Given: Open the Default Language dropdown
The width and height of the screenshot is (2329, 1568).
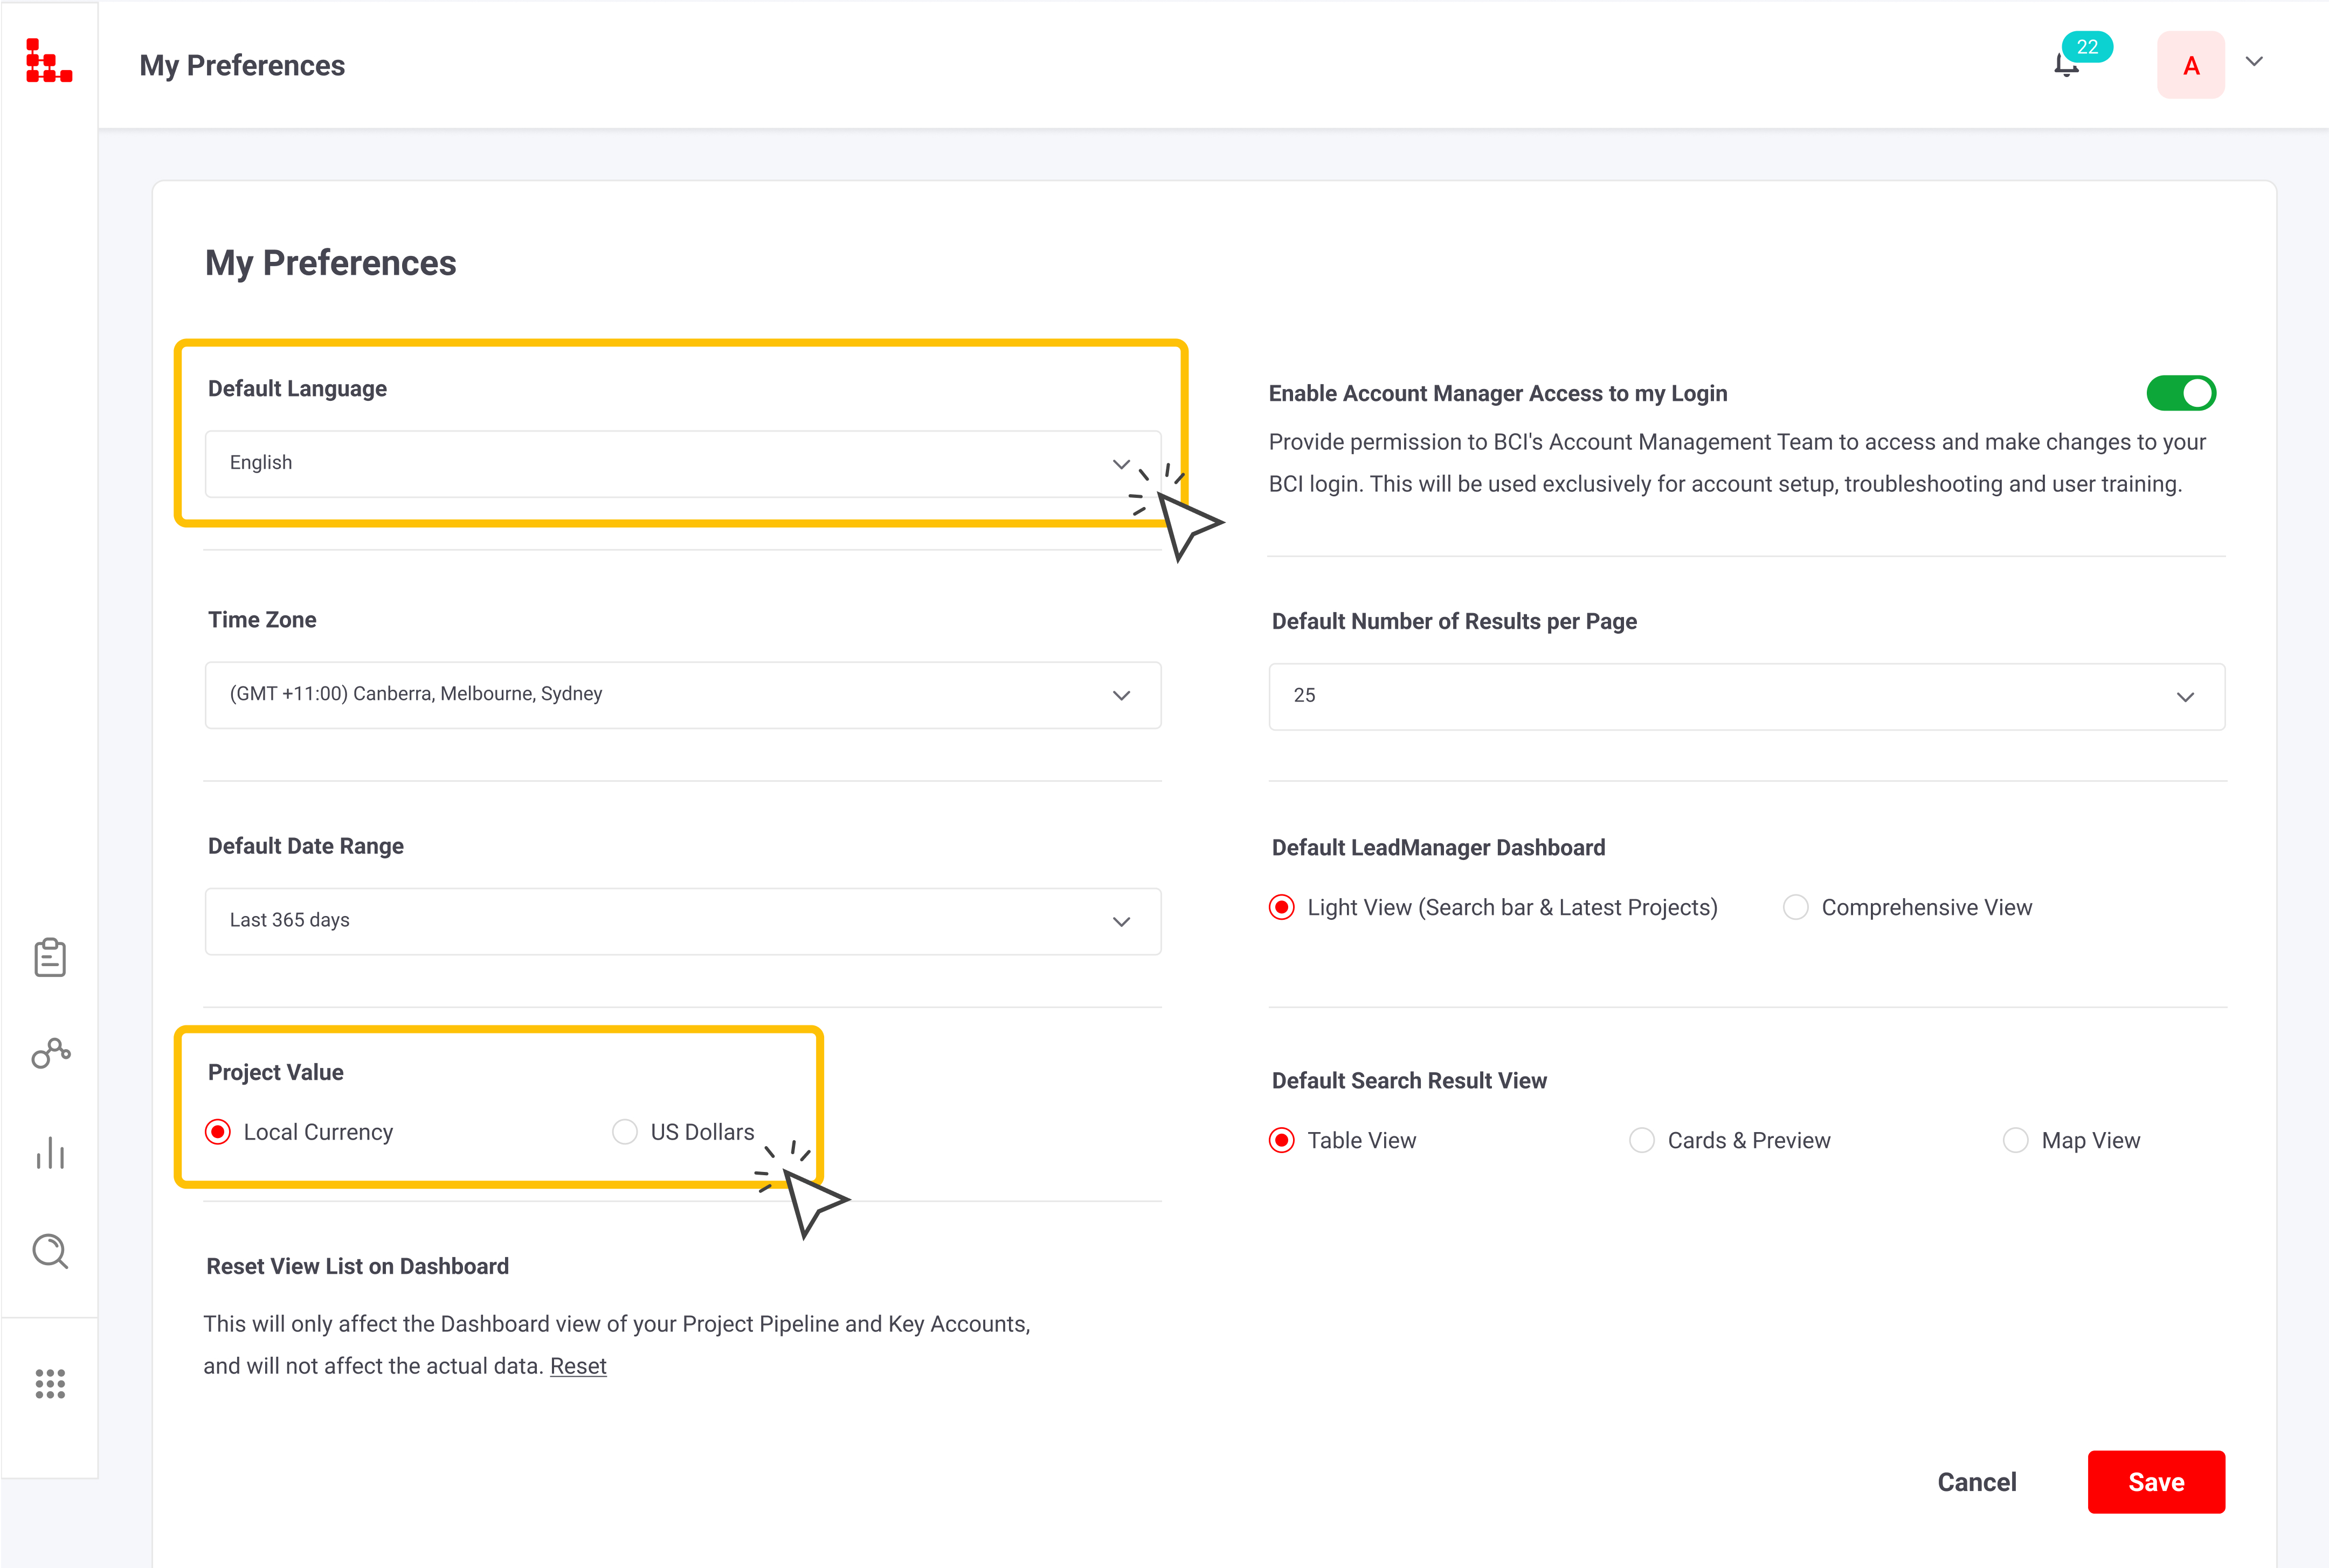Looking at the screenshot, I should point(682,464).
